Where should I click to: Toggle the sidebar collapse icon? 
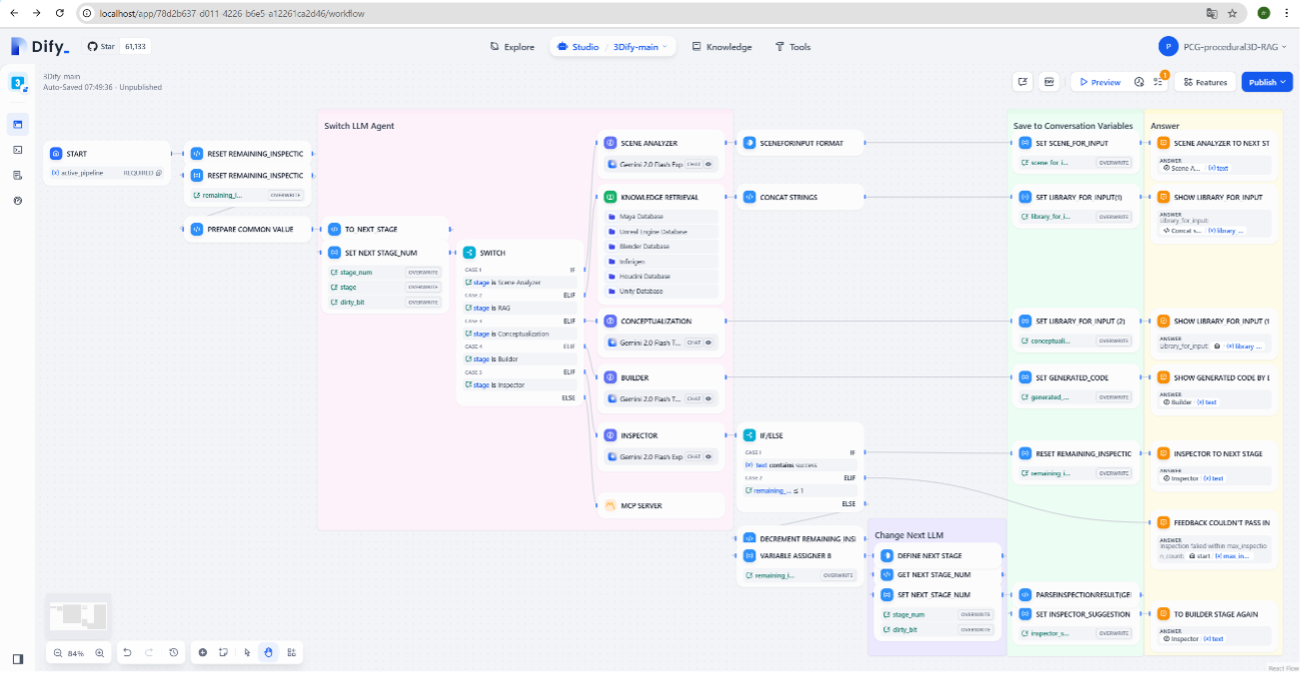[x=18, y=659]
